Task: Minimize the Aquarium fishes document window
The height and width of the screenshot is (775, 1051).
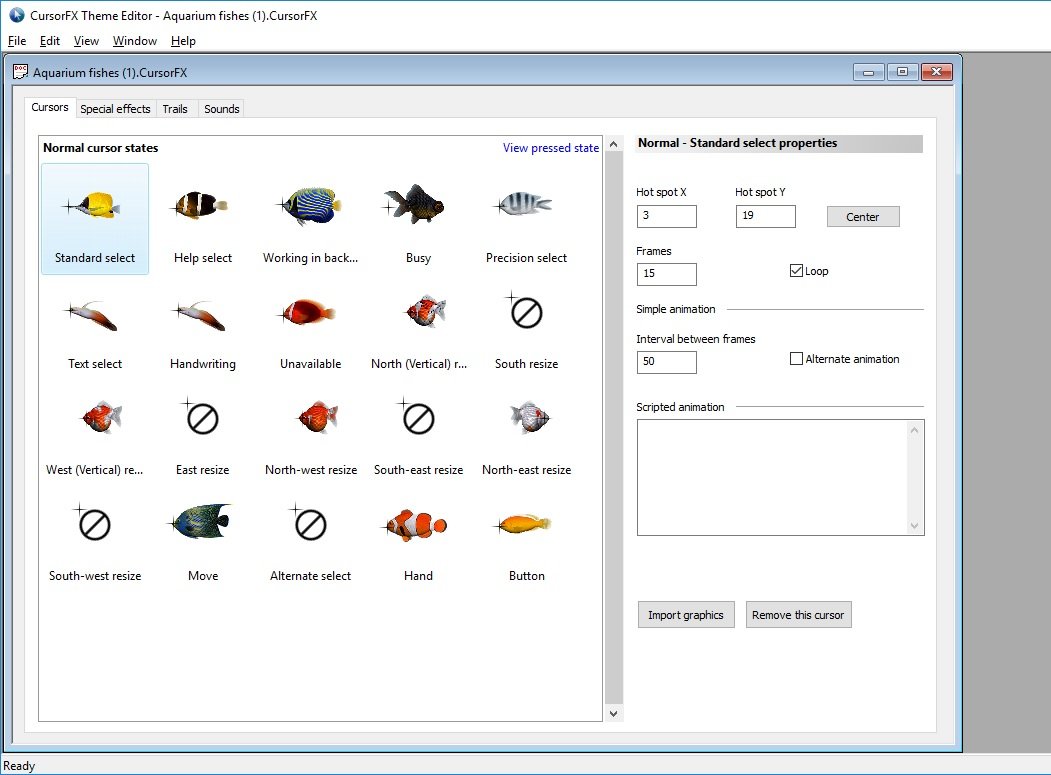Action: tap(869, 72)
